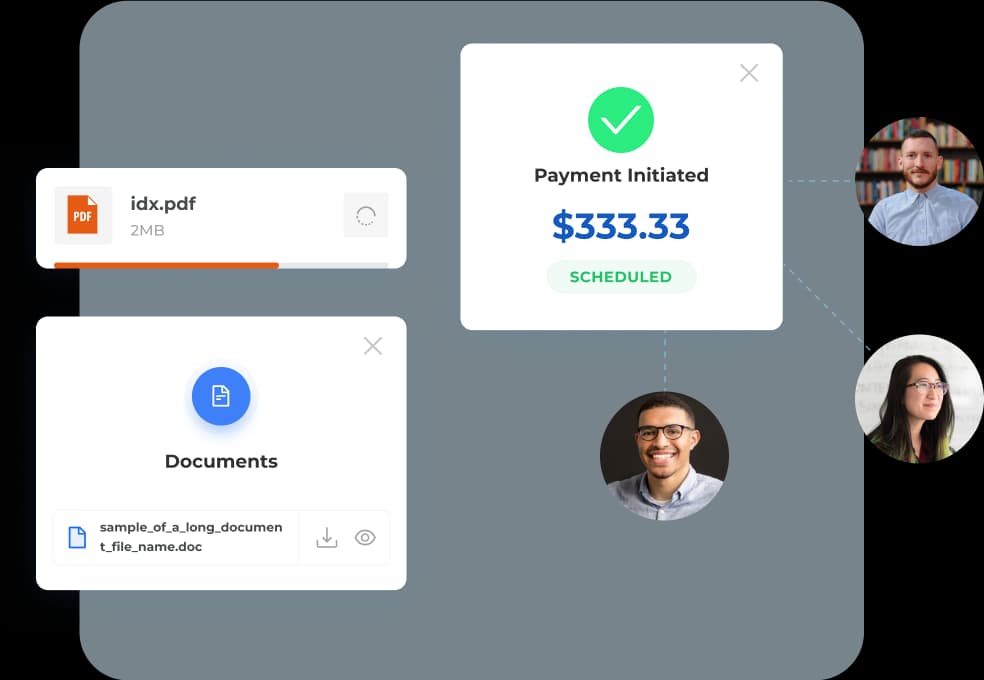Click the $333.33 payment amount
Image resolution: width=984 pixels, height=680 pixels.
pyautogui.click(x=621, y=226)
